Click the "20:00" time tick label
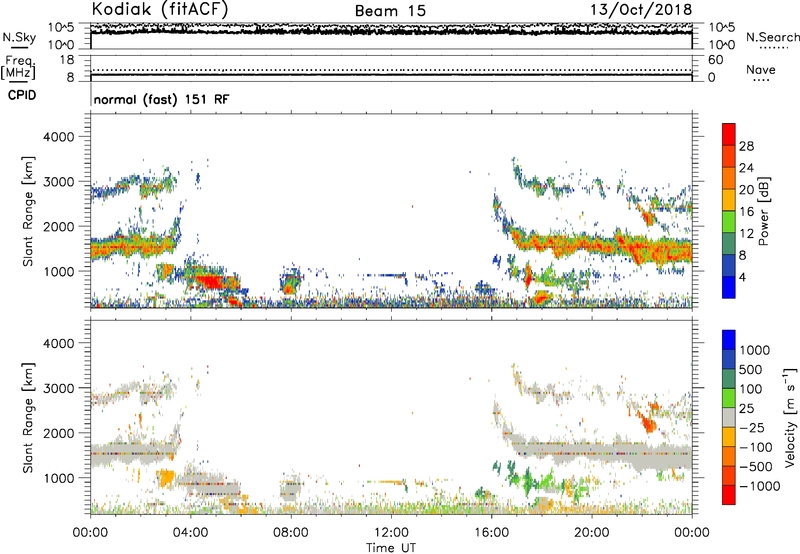 tap(591, 533)
